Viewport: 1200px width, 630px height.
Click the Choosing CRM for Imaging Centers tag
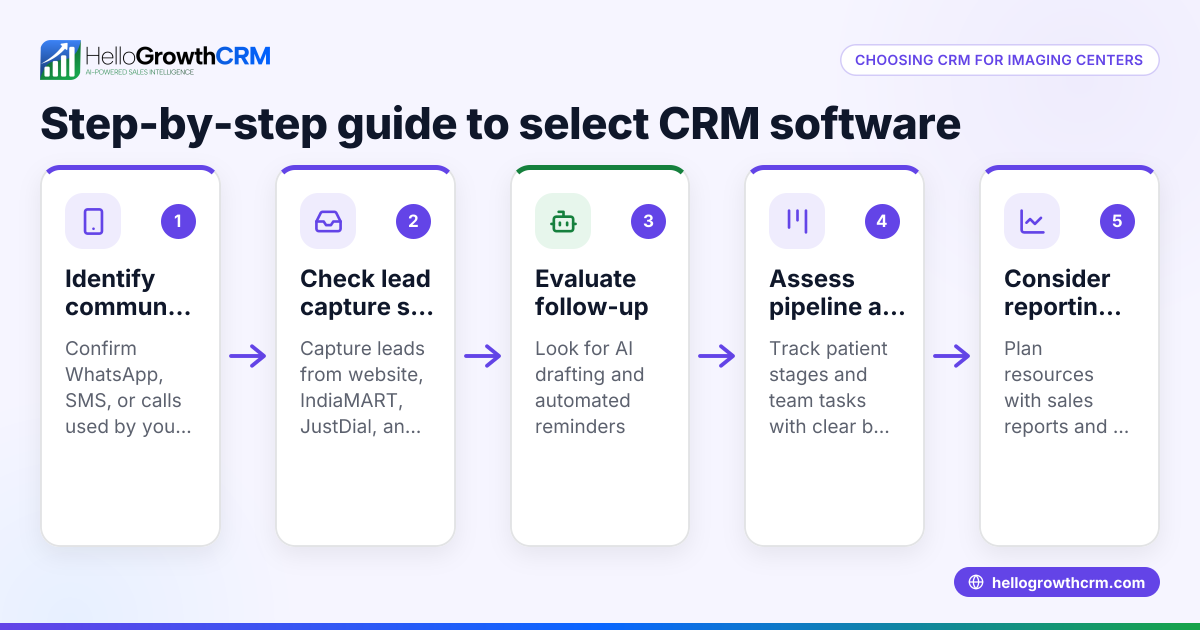[x=999, y=60]
